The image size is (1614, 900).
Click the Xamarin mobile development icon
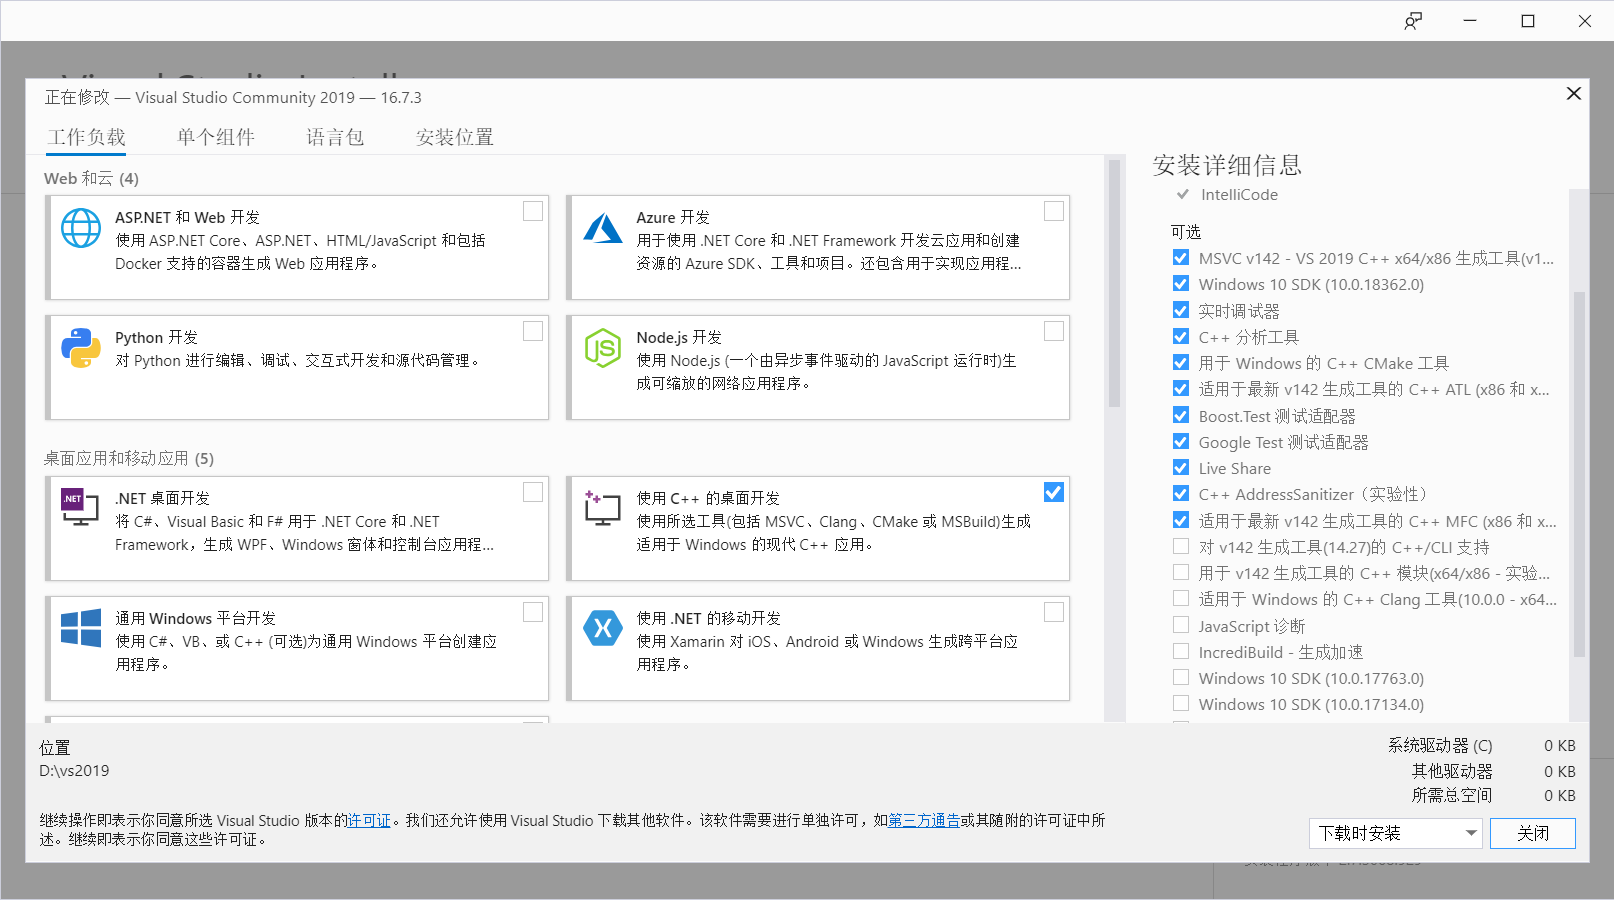point(603,628)
